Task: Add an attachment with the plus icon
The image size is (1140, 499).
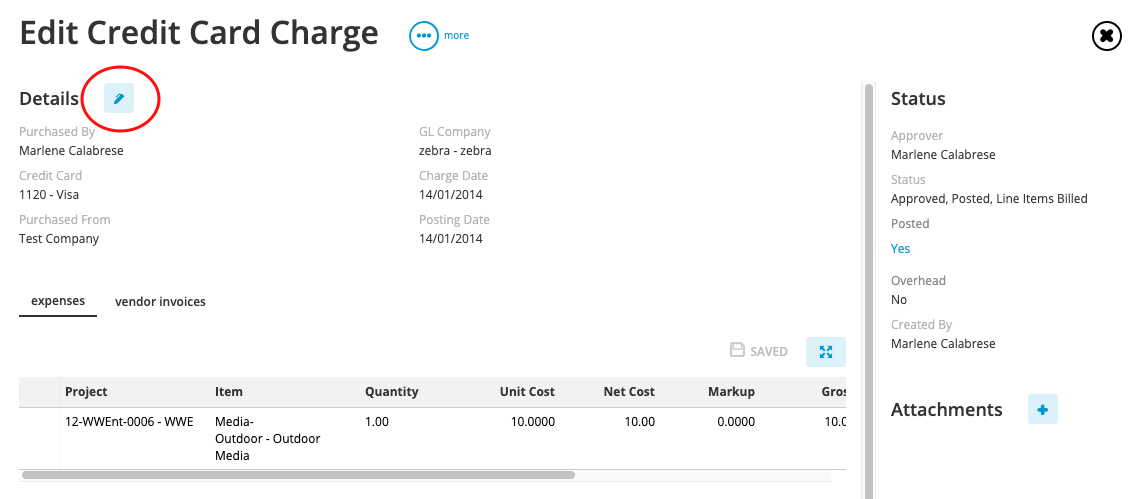Action: click(x=1043, y=410)
